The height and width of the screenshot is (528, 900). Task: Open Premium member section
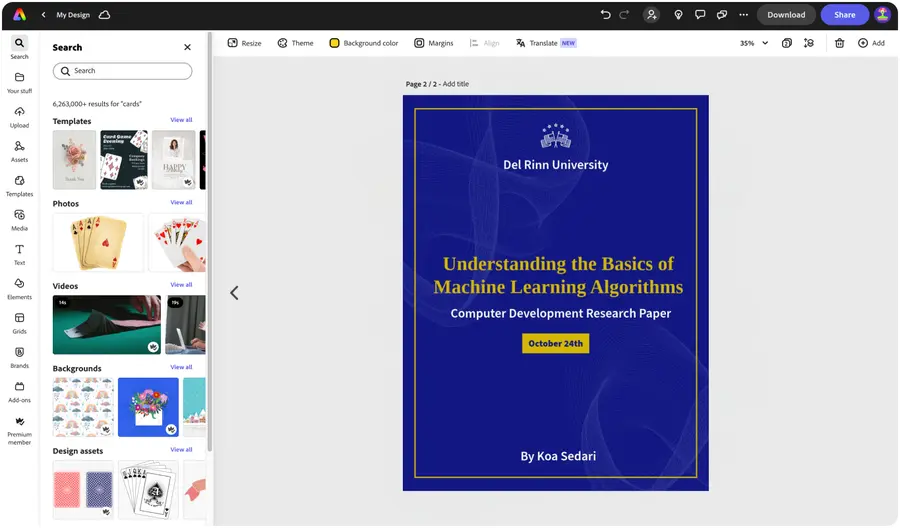pyautogui.click(x=20, y=430)
